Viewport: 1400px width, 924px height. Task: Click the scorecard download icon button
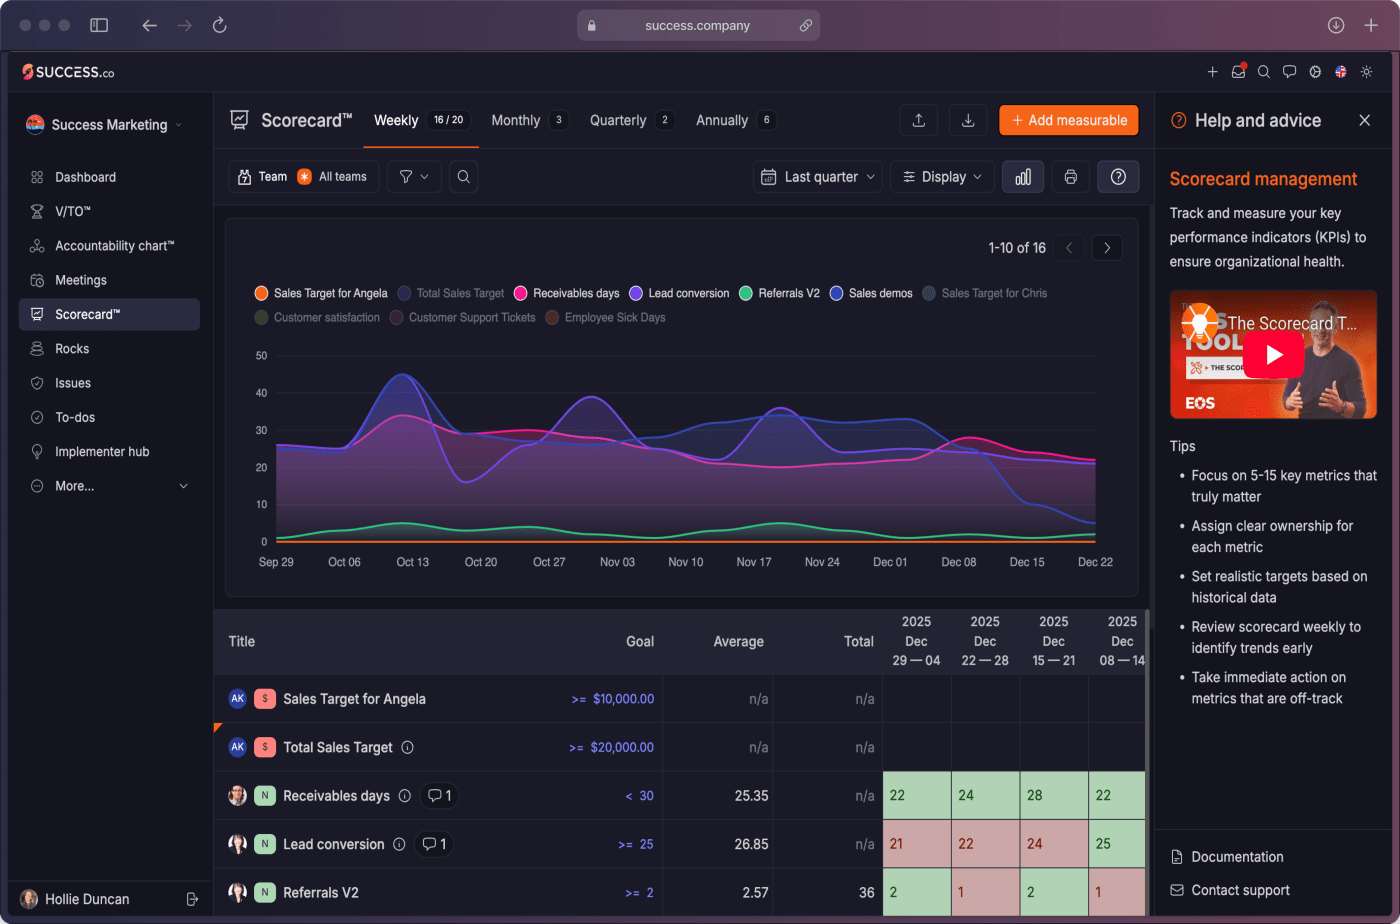coord(968,120)
